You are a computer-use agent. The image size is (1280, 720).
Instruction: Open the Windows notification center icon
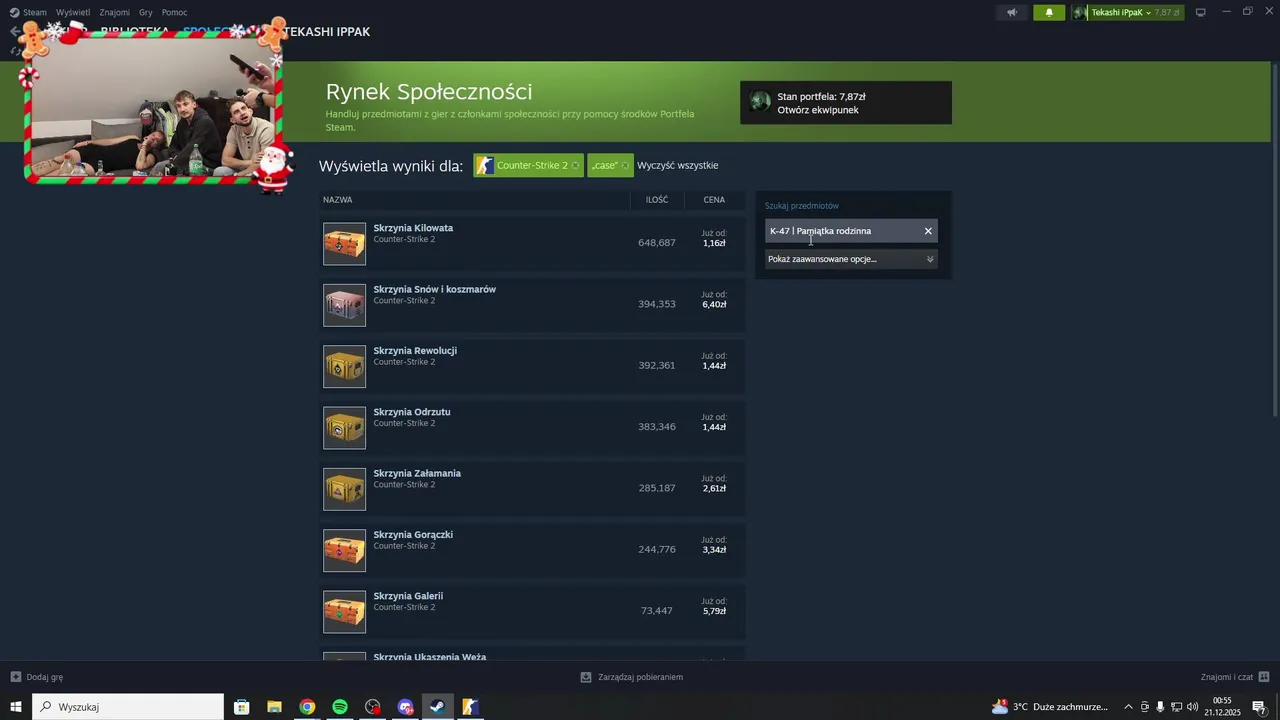(x=1259, y=707)
